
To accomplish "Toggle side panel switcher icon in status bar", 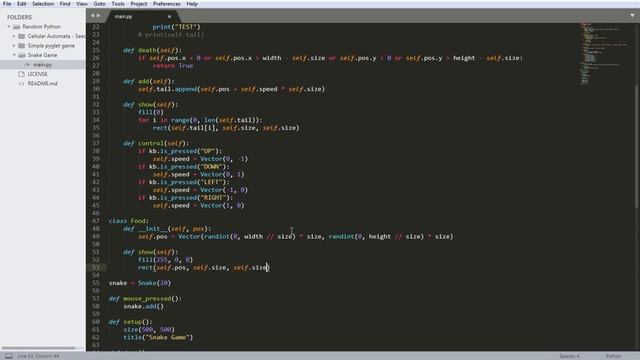I will [x=9, y=356].
